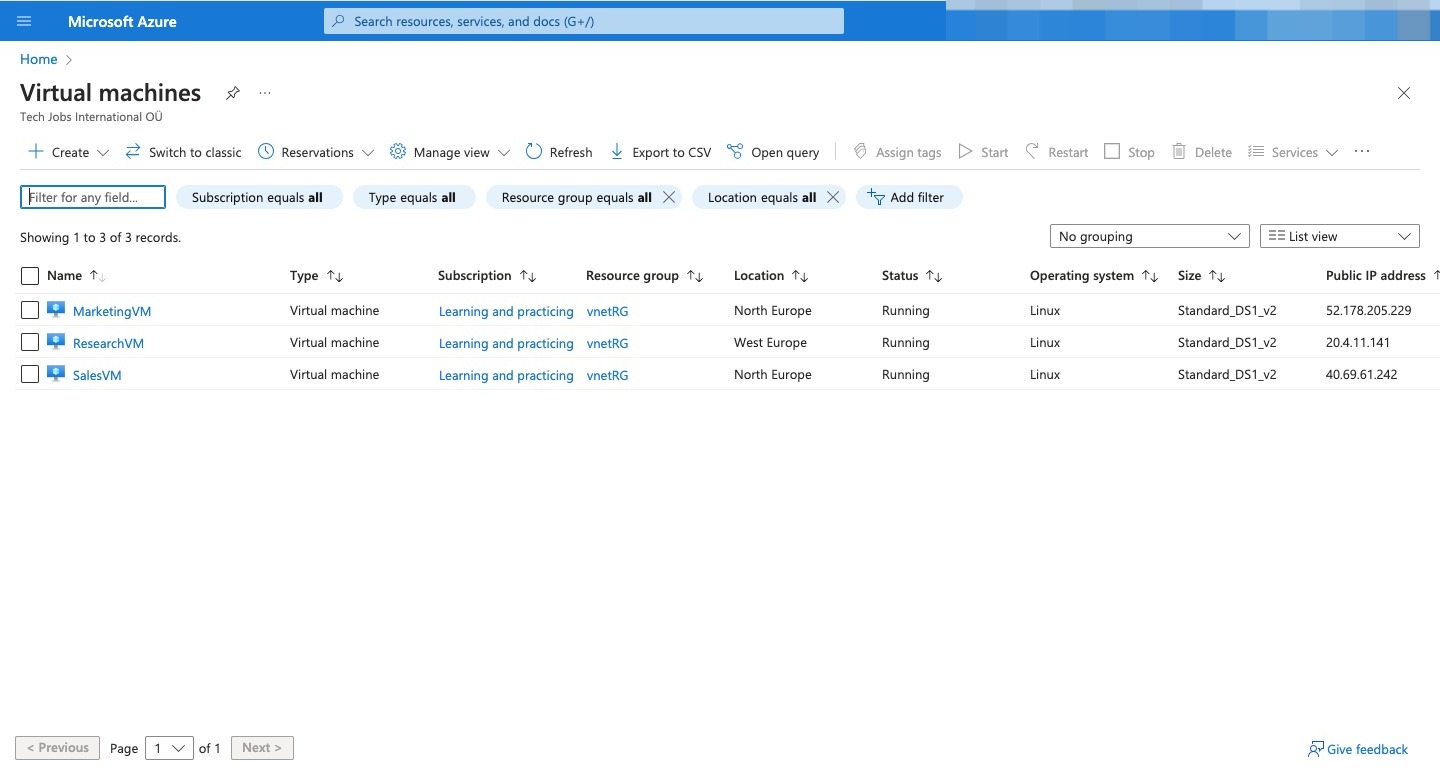Open the ResearchVM link

point(108,344)
